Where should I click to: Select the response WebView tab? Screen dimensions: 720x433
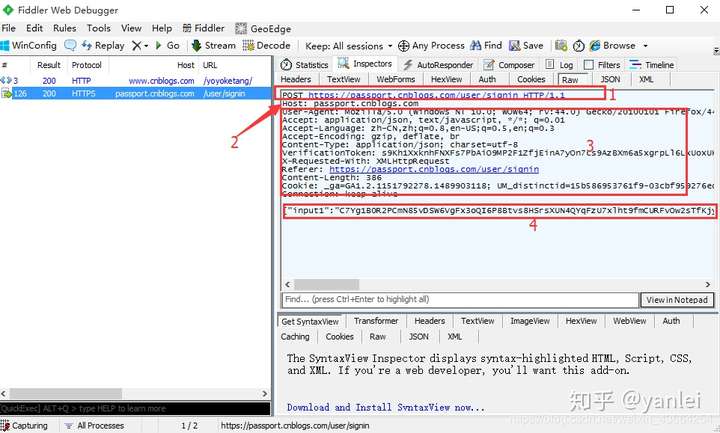point(629,321)
